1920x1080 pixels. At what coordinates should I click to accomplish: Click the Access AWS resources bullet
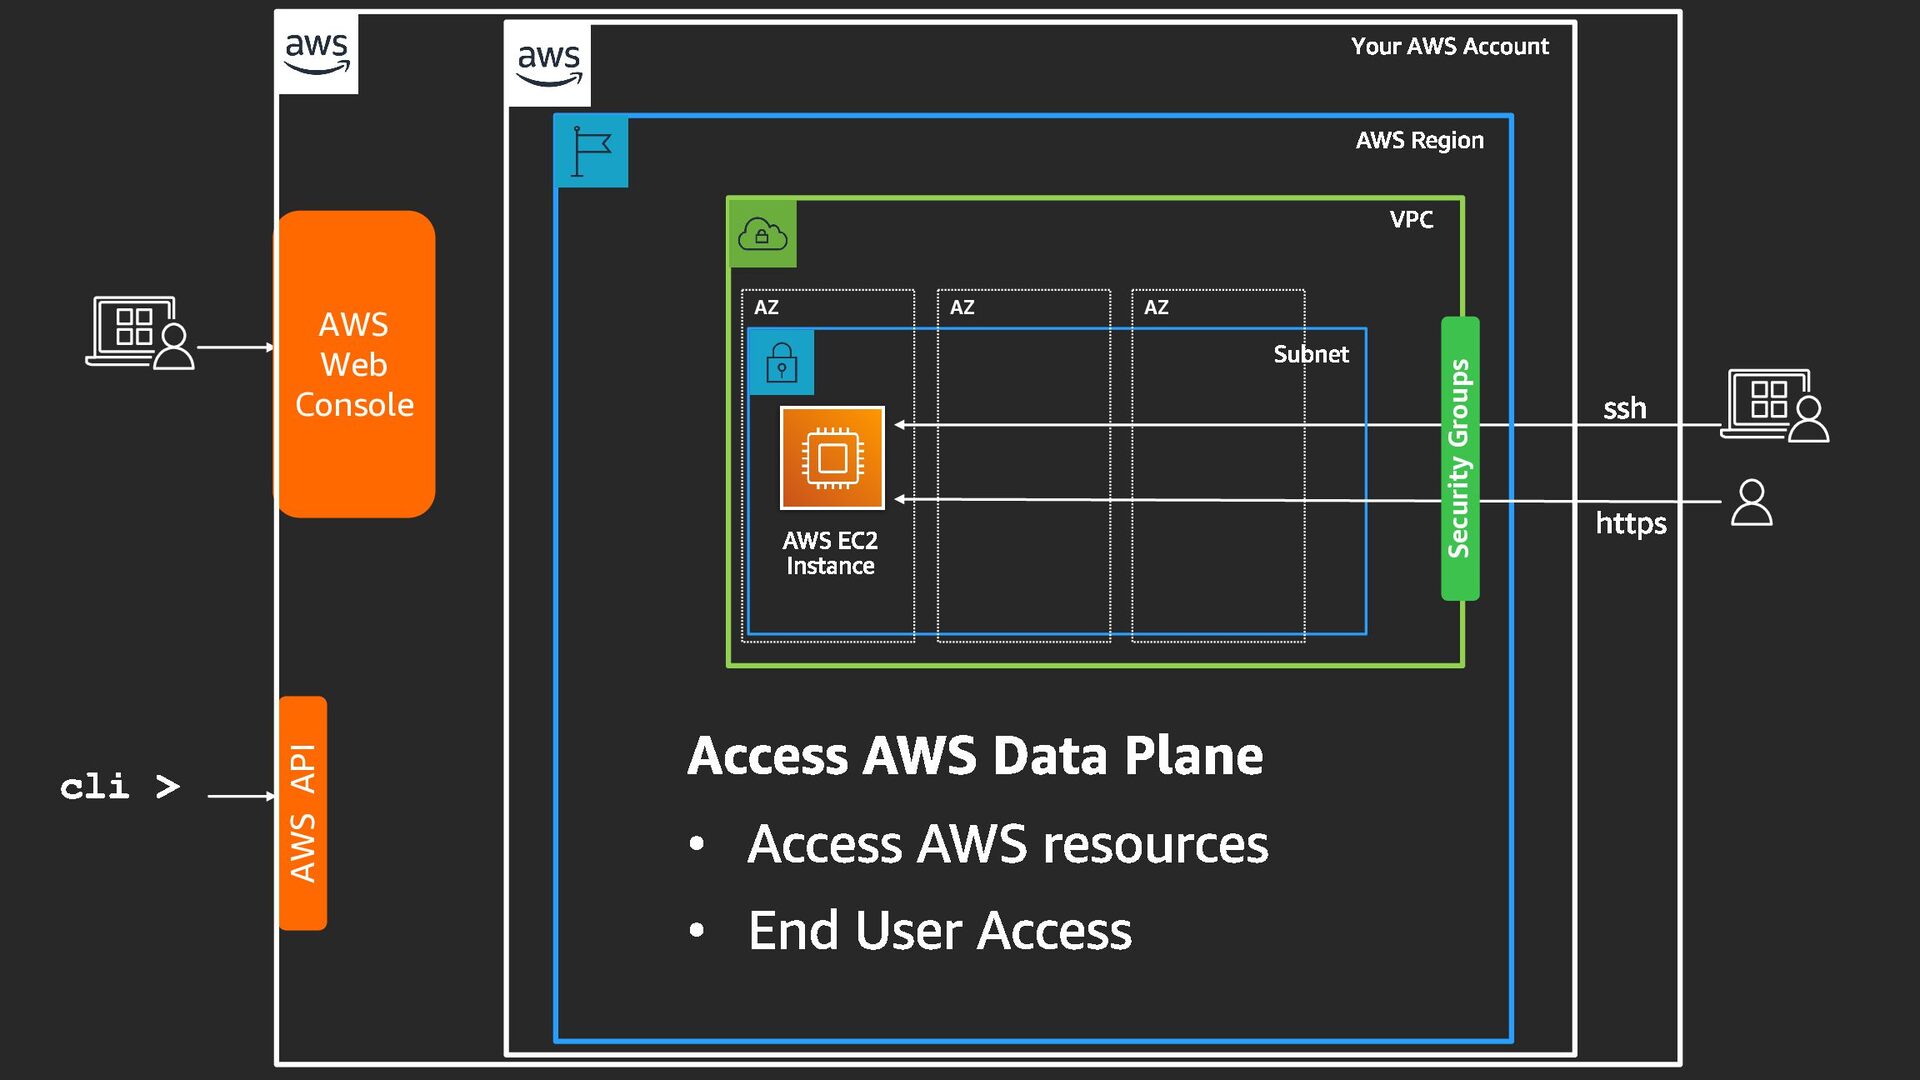coord(1007,843)
